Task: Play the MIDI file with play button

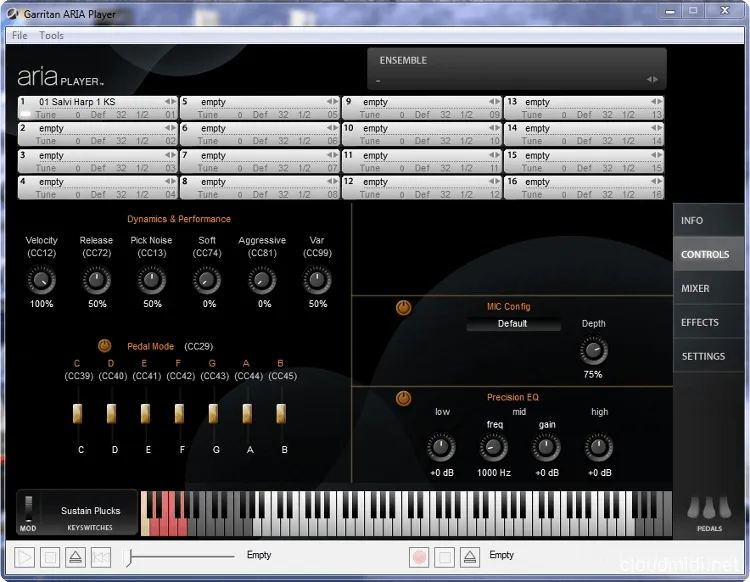Action: coord(24,558)
